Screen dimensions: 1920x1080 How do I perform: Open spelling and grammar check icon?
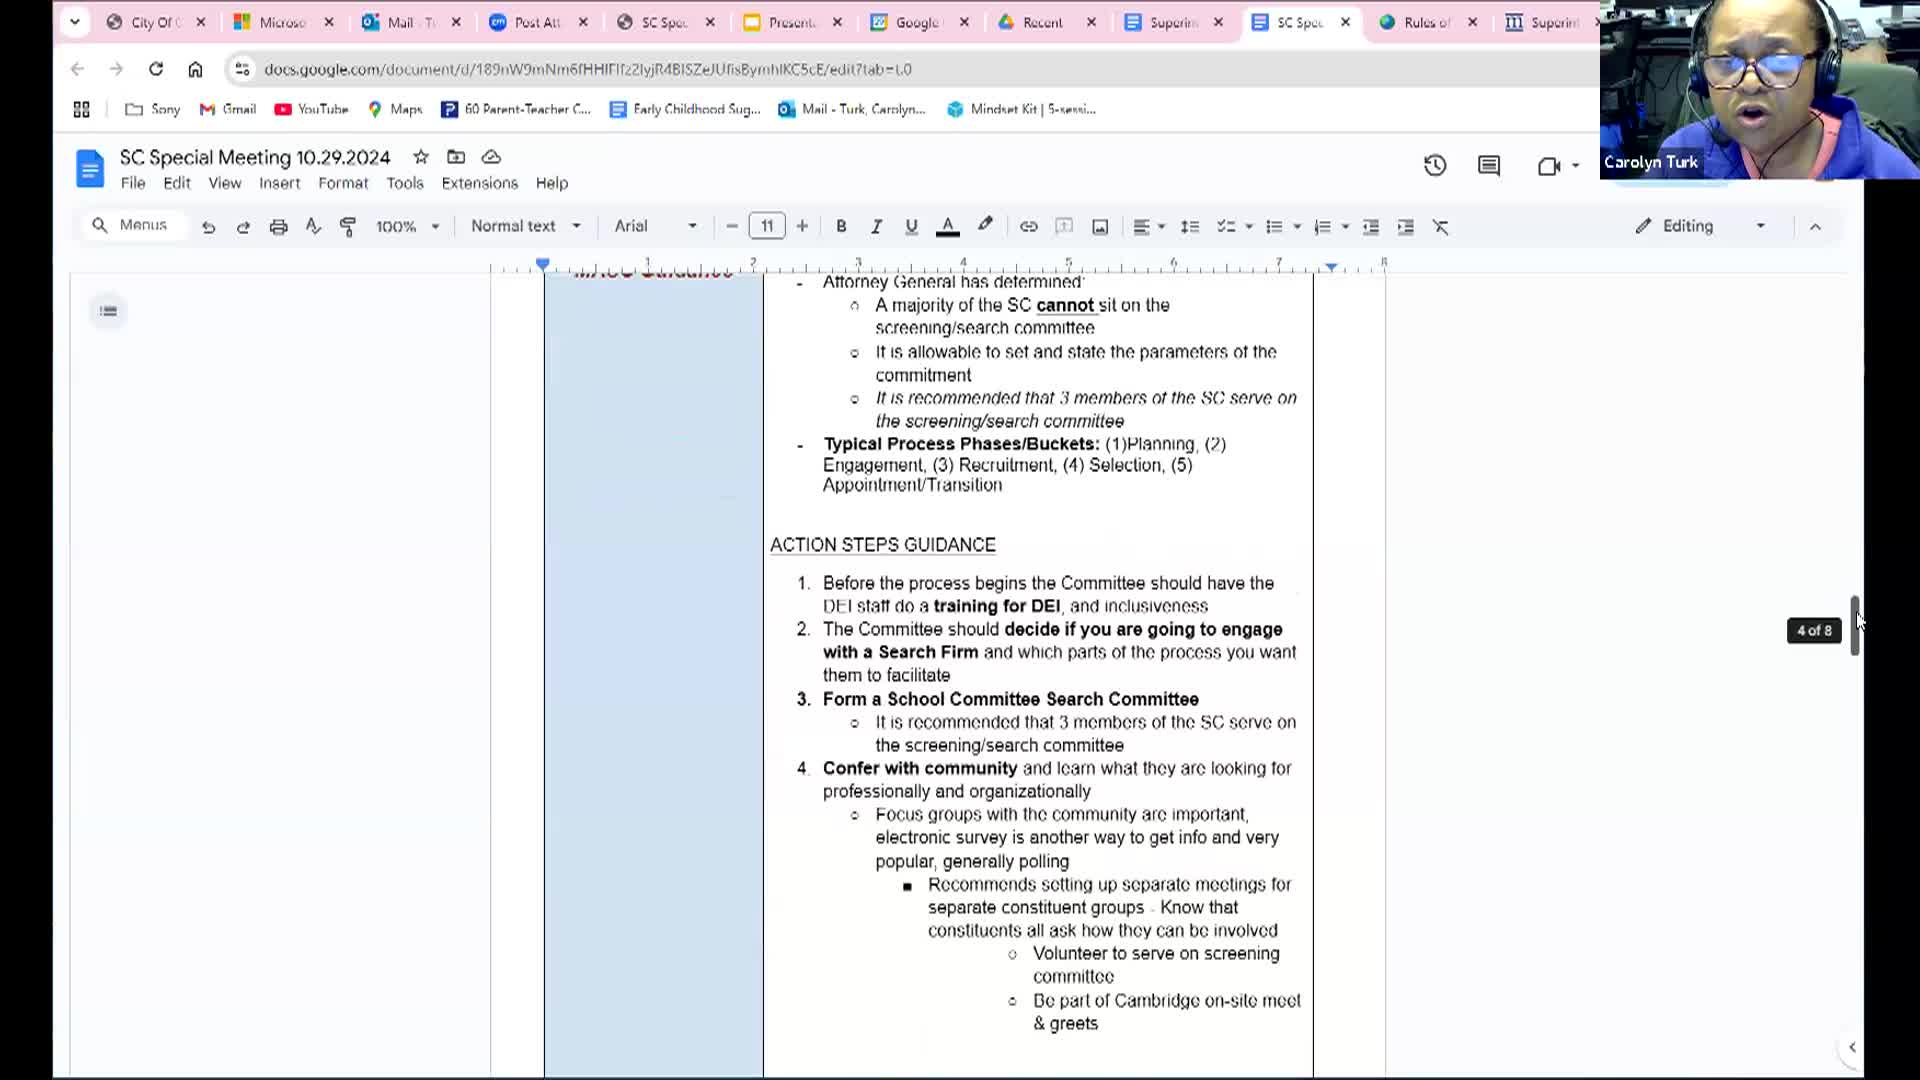(x=313, y=227)
